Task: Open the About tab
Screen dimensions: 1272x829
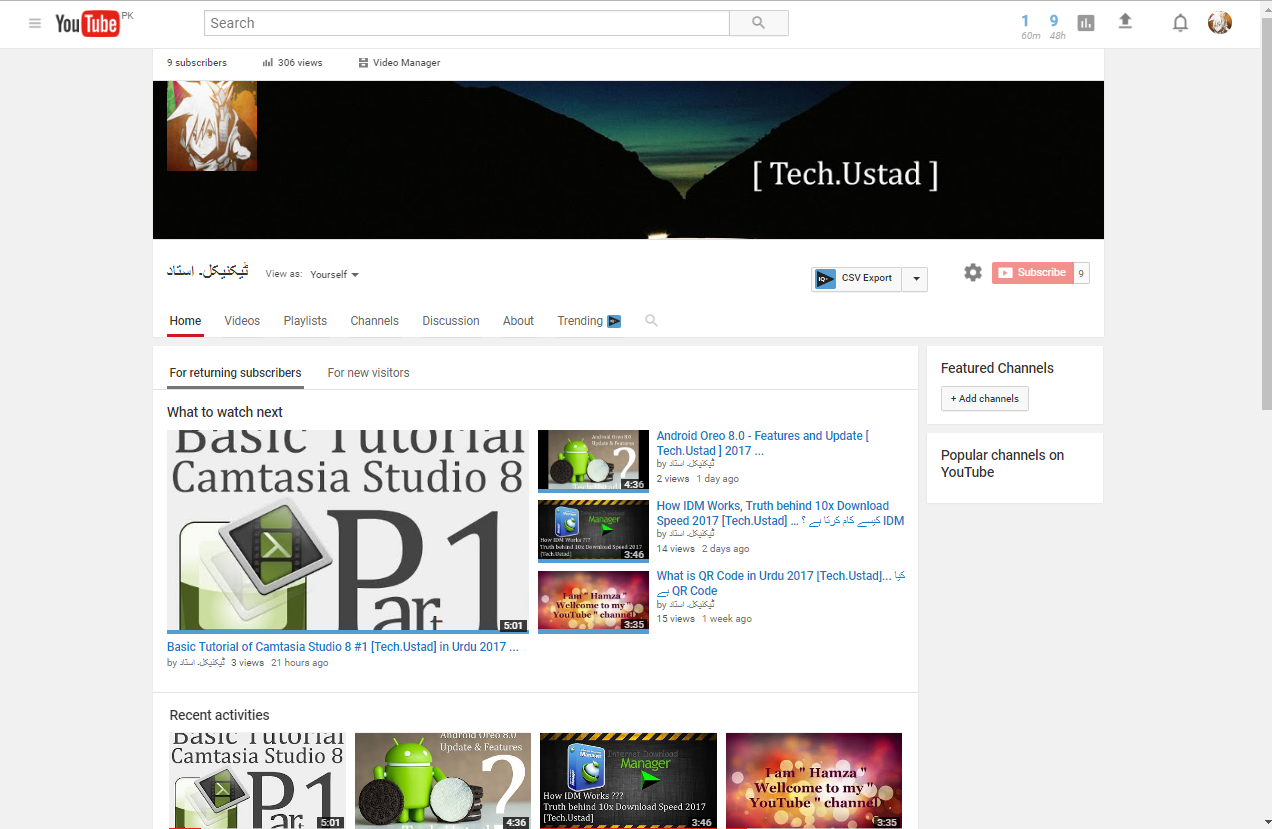Action: click(x=518, y=321)
